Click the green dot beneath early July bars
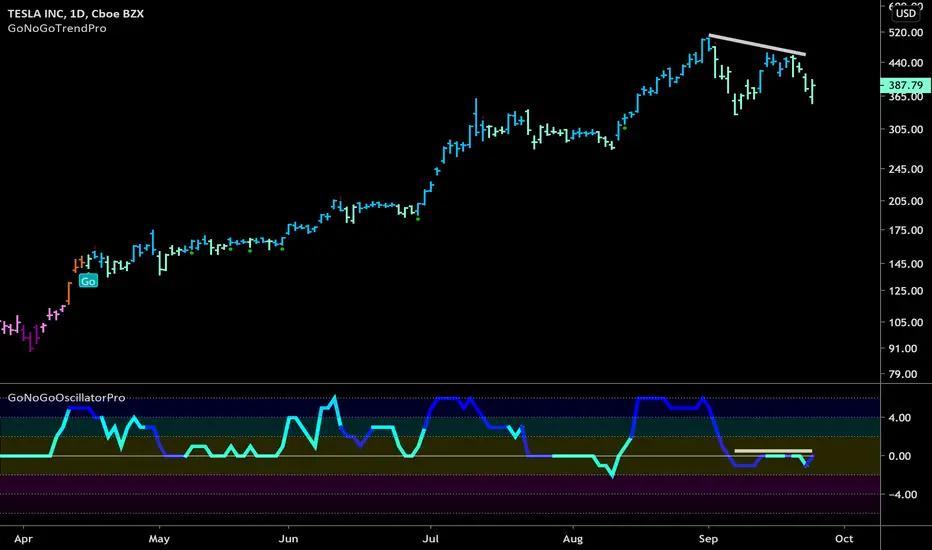 (x=418, y=219)
